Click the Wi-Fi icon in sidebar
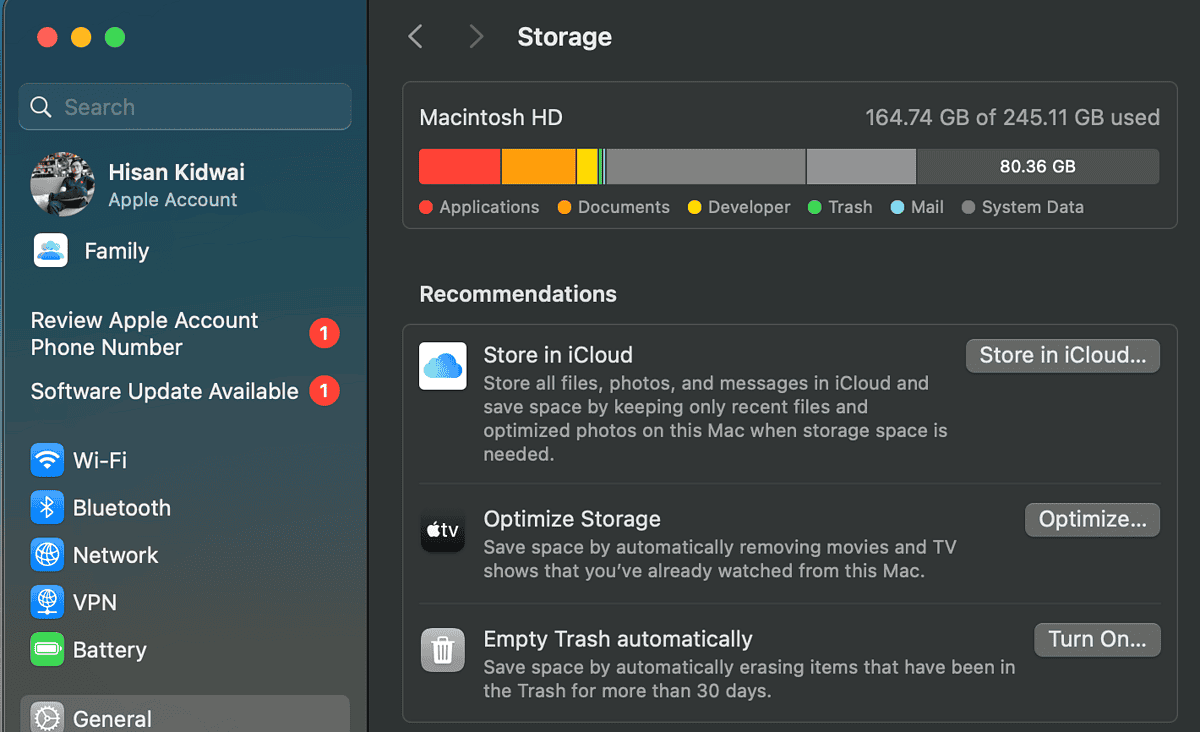 (x=47, y=460)
